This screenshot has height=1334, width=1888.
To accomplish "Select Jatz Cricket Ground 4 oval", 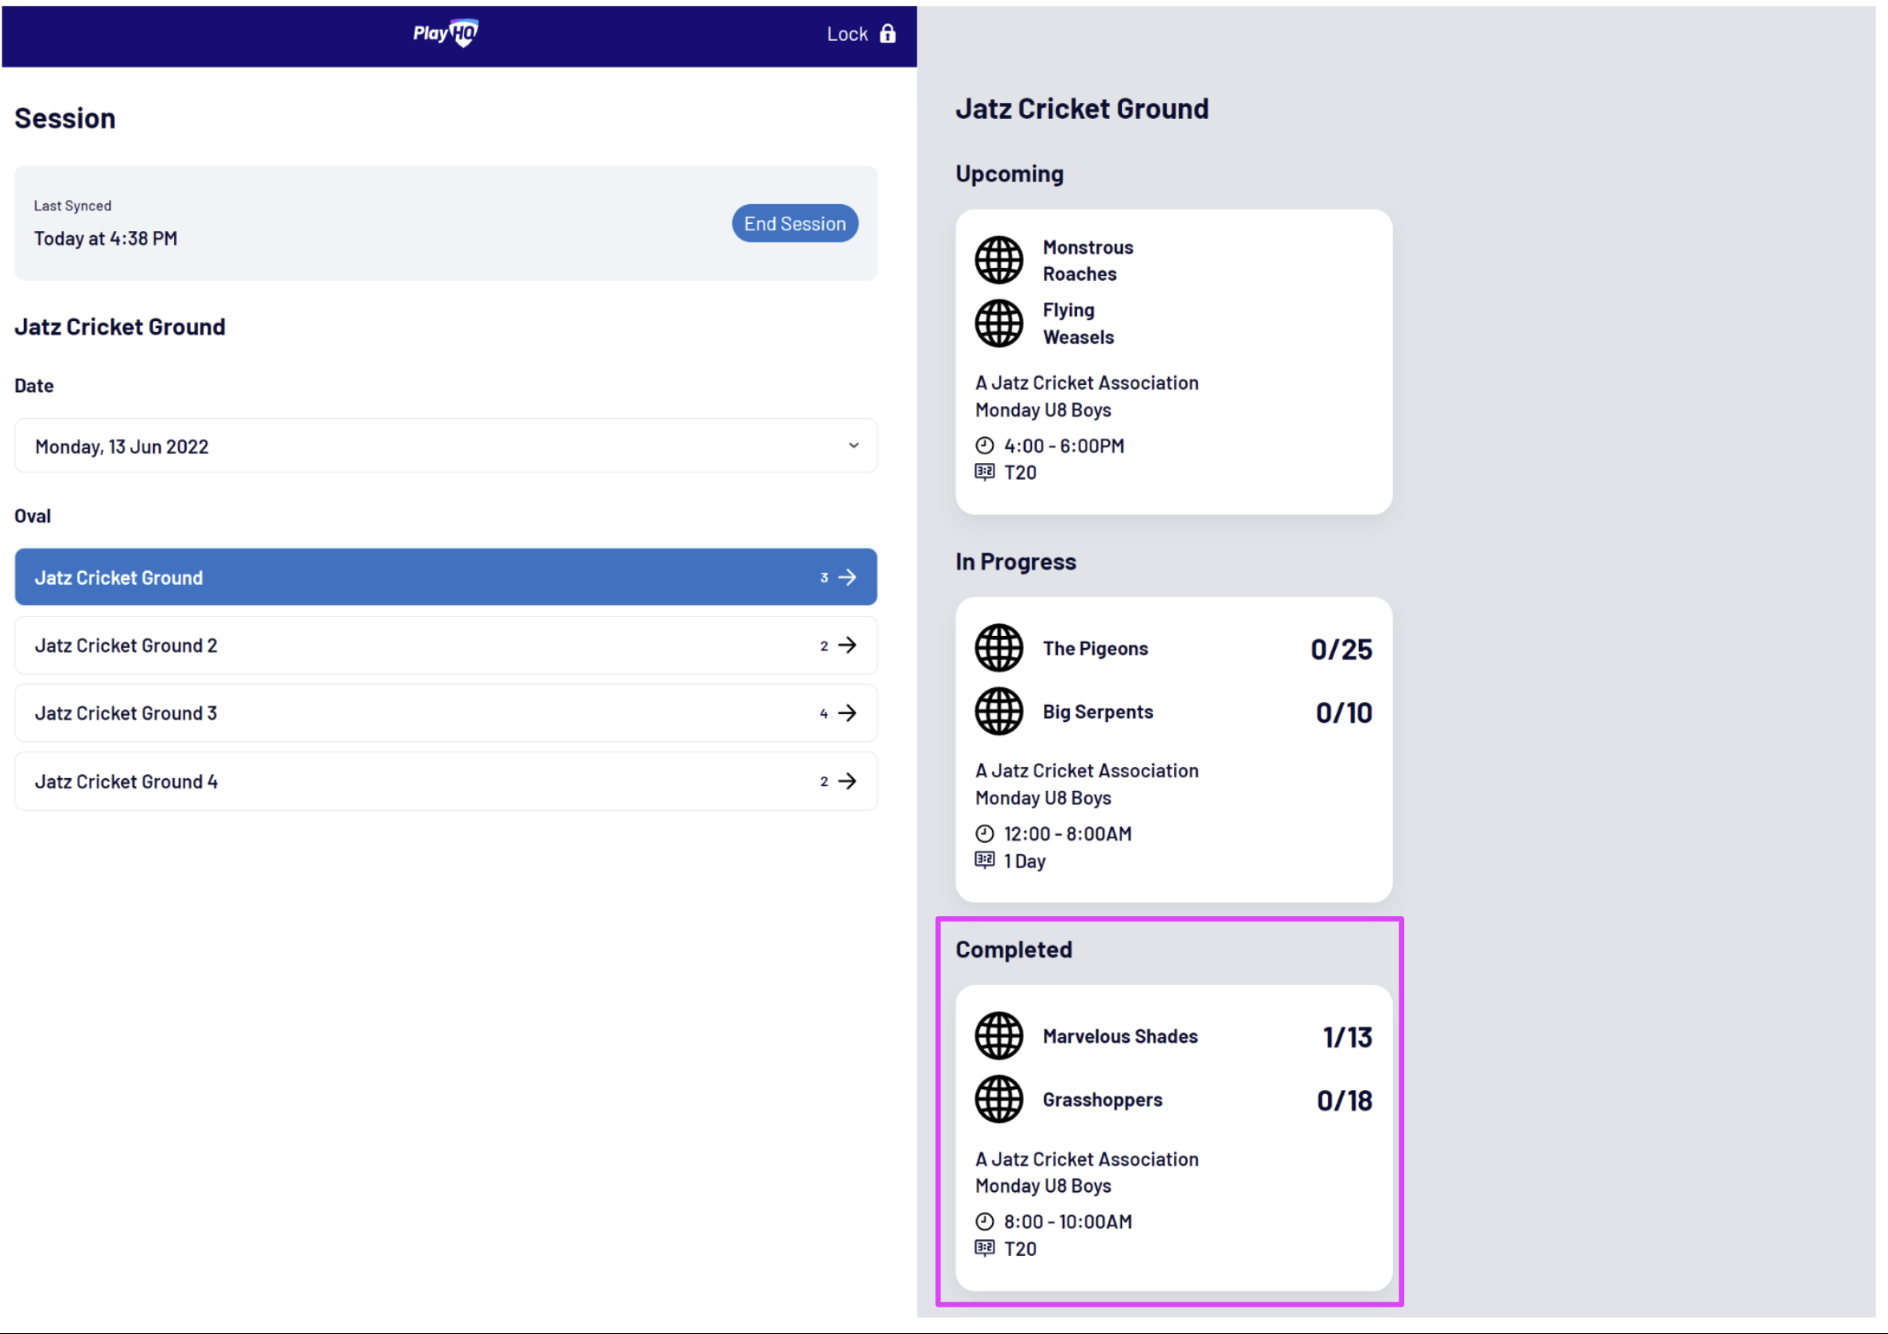I will pos(446,781).
